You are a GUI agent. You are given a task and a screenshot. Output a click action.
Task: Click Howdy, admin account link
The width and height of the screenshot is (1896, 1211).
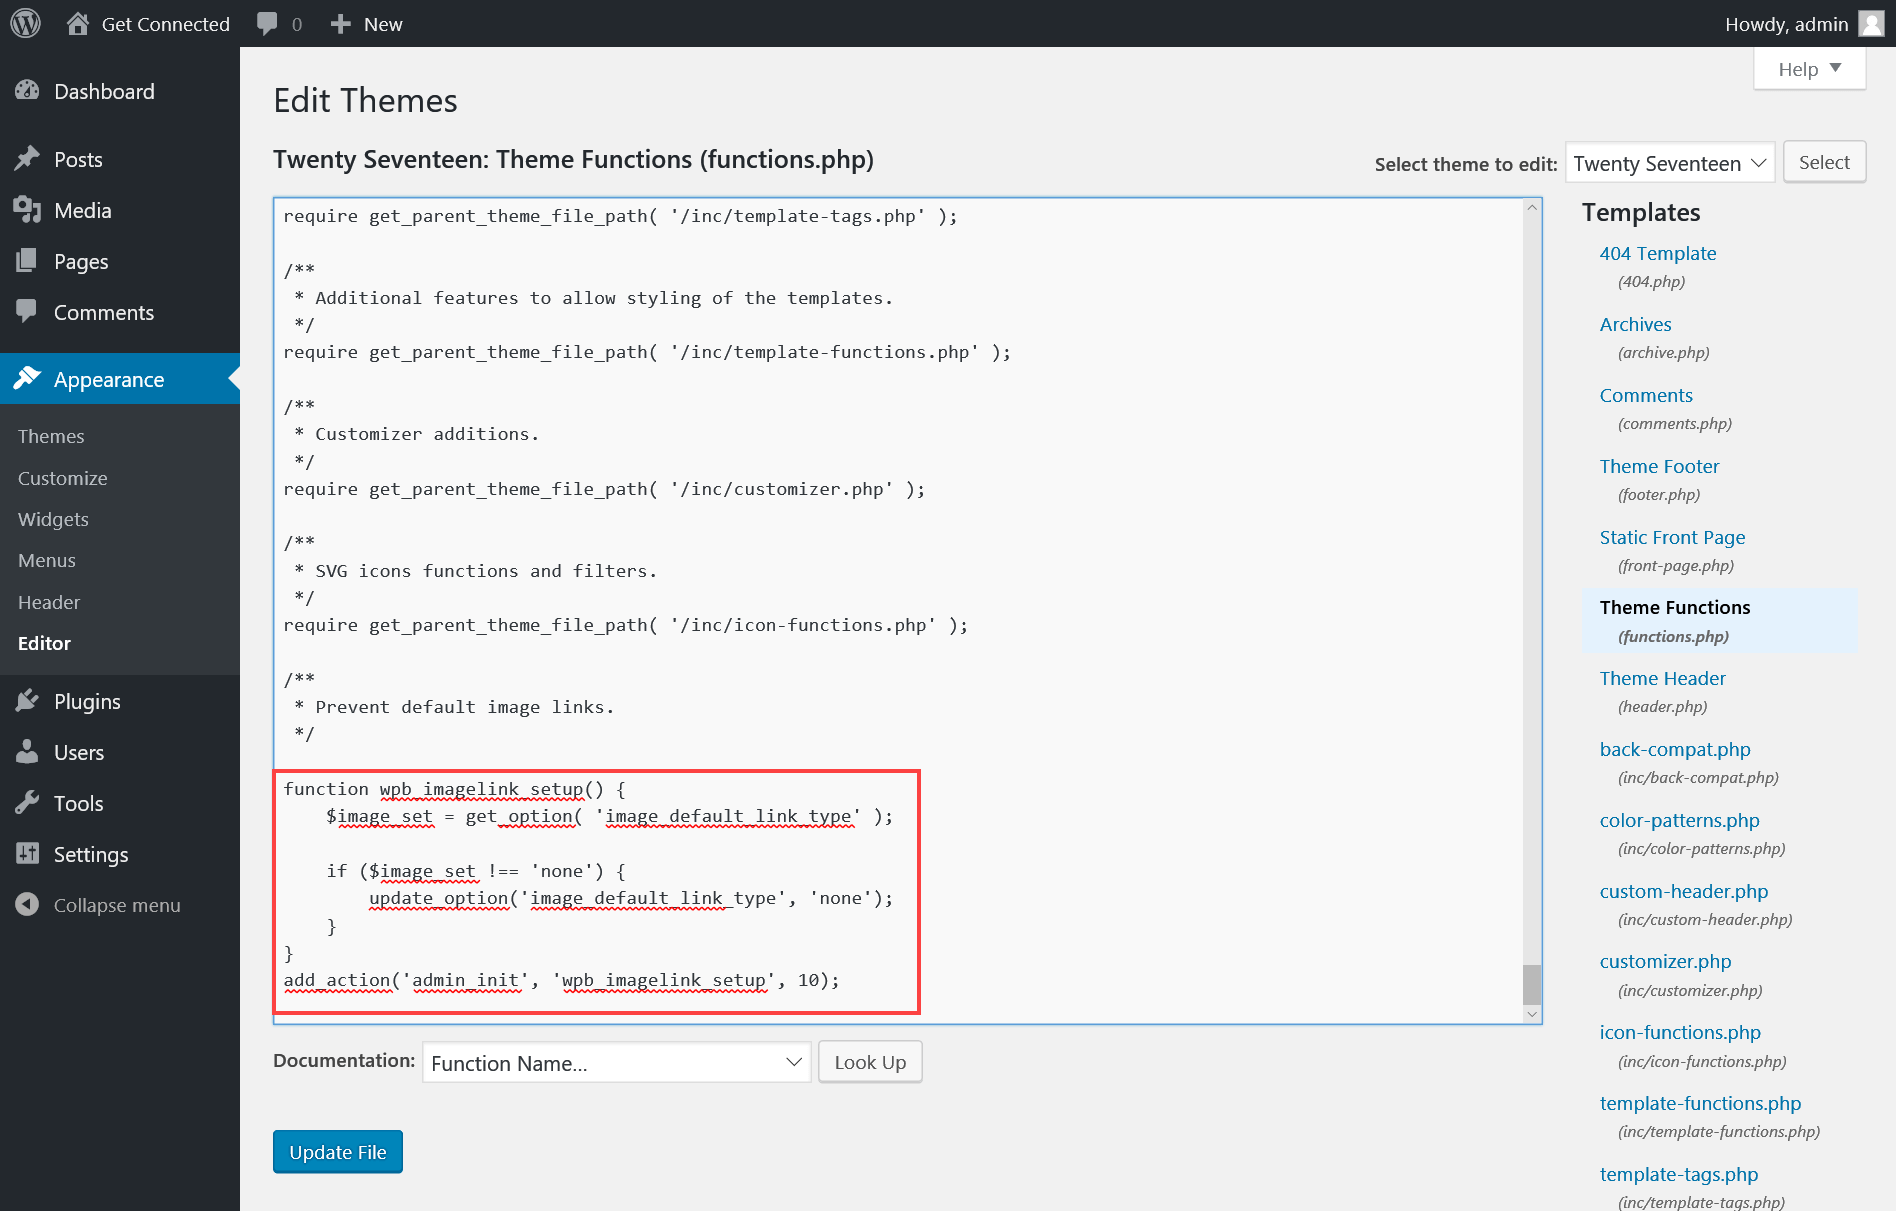coord(1786,24)
